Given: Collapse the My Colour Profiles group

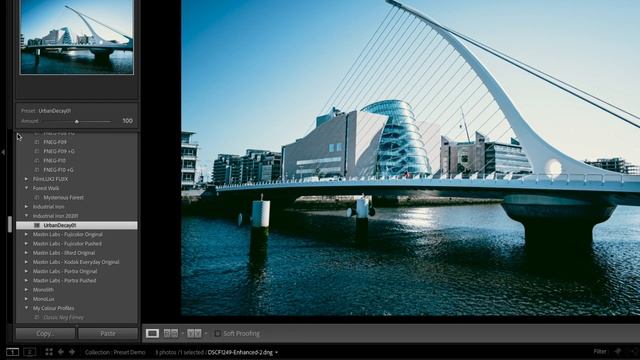Looking at the screenshot, I should (27, 308).
